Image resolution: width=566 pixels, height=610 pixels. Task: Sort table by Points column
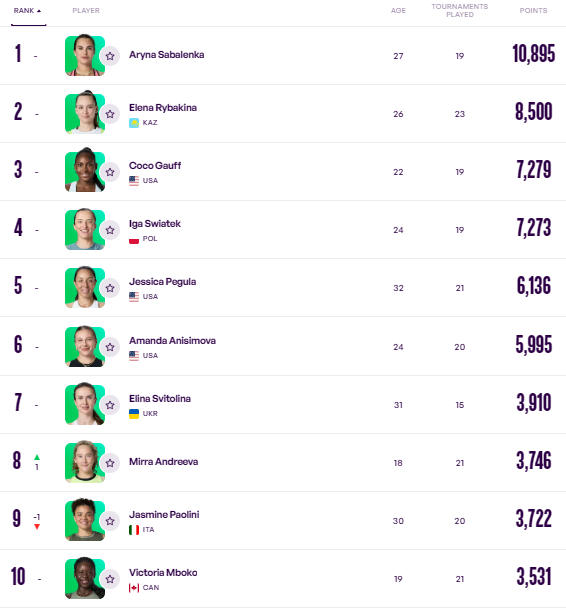pyautogui.click(x=533, y=11)
